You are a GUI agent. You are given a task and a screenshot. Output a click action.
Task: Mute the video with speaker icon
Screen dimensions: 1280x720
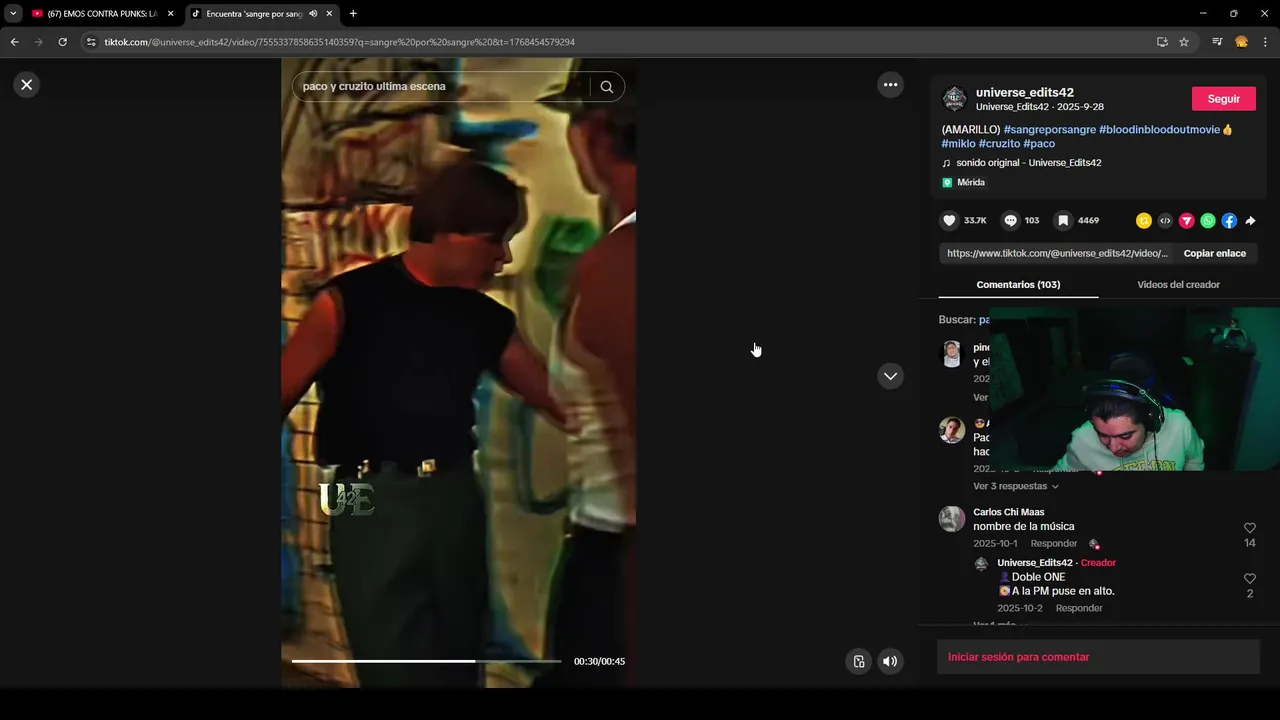890,661
